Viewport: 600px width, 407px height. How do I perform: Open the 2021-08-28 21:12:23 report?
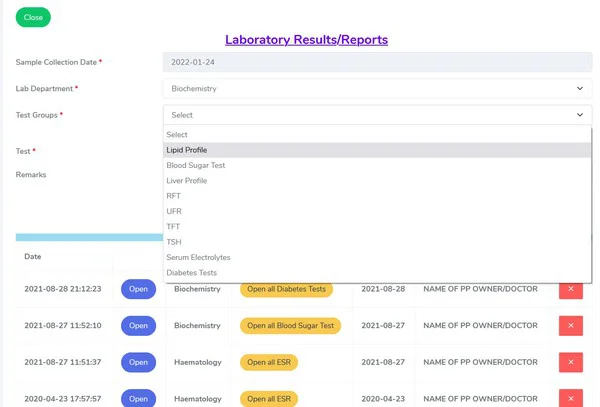(139, 289)
